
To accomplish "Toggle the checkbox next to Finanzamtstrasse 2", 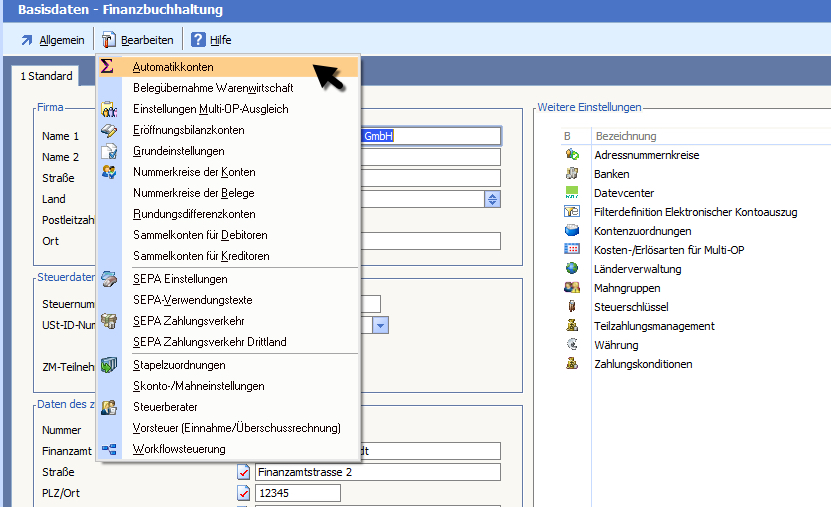I will click(243, 472).
